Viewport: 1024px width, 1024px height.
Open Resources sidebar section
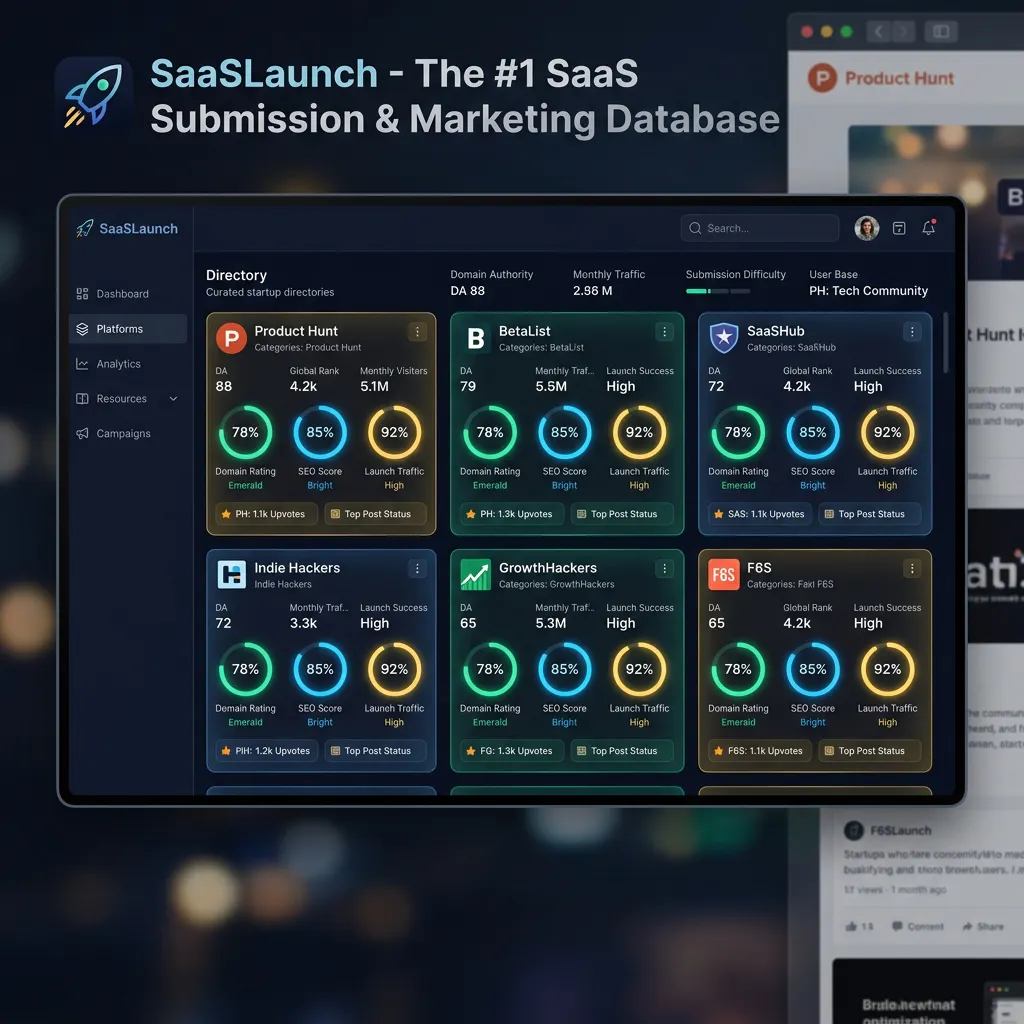point(128,398)
